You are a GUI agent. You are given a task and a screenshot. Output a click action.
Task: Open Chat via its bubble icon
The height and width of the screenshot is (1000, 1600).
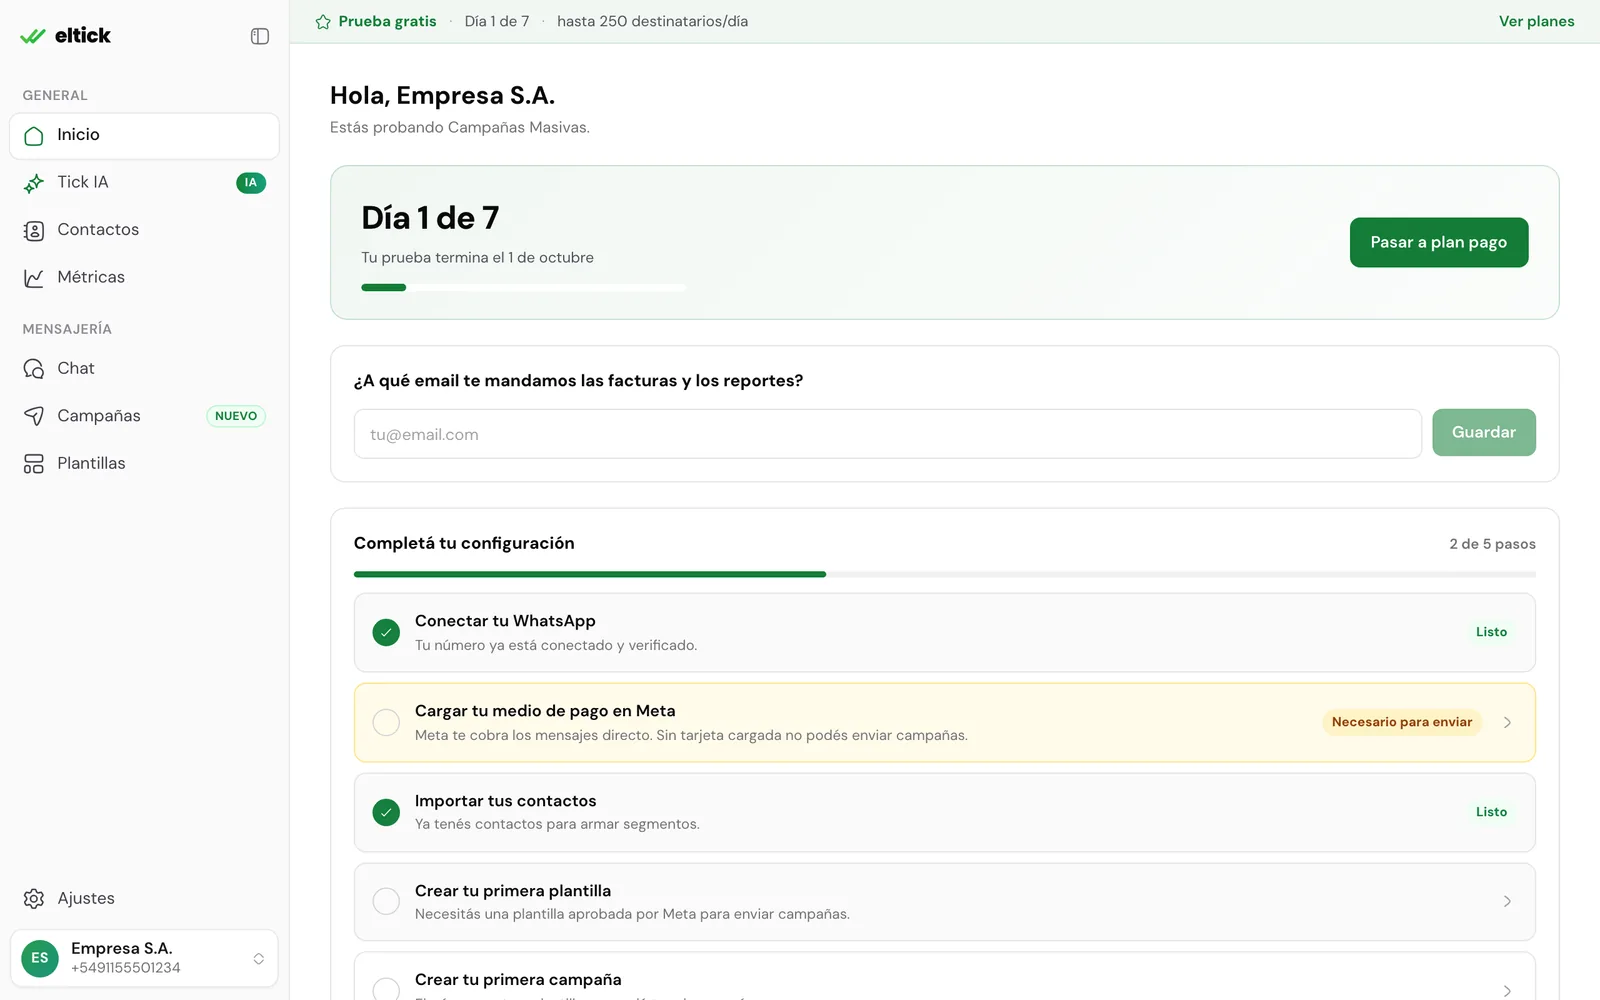(x=34, y=369)
